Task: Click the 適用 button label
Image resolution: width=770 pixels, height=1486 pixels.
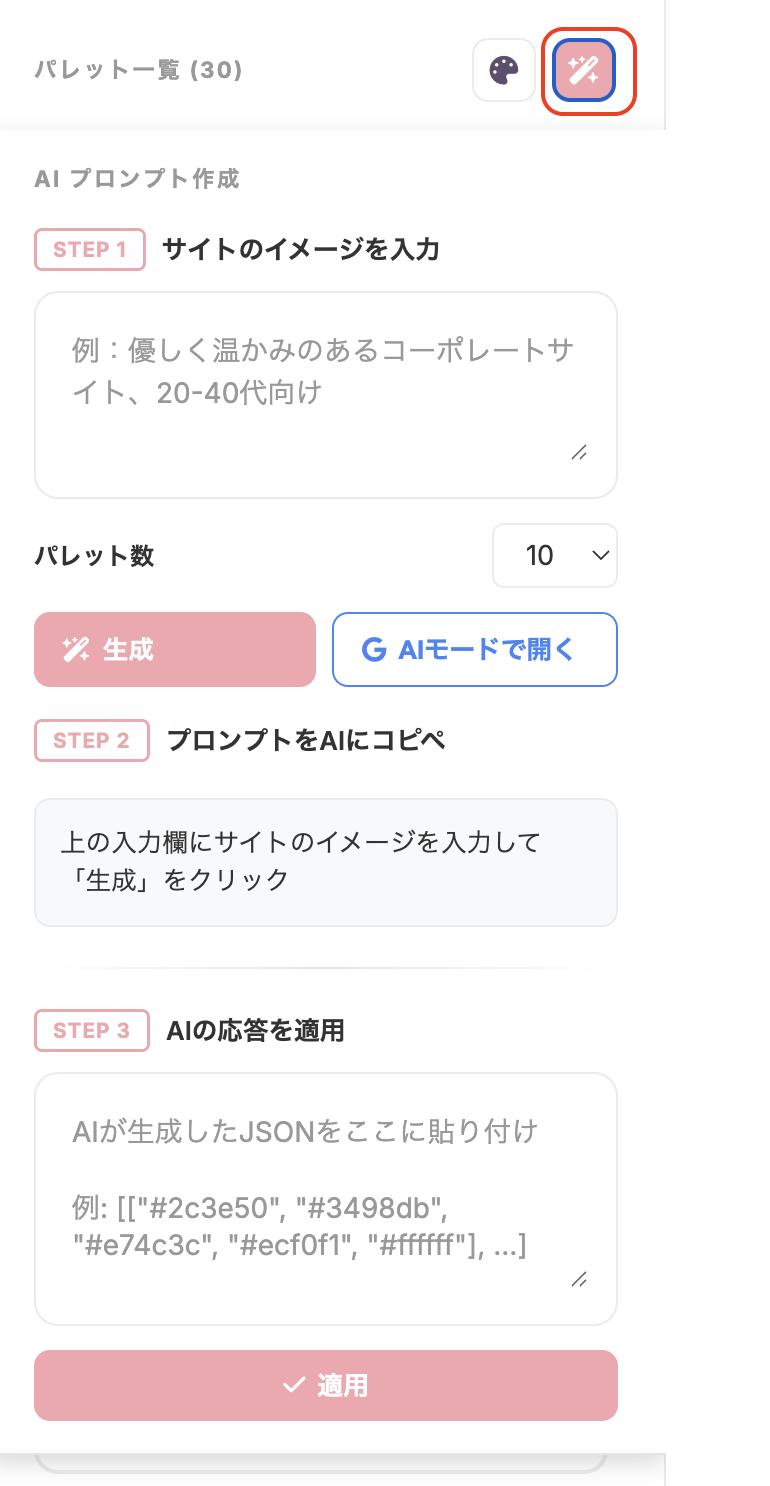Action: 343,1386
